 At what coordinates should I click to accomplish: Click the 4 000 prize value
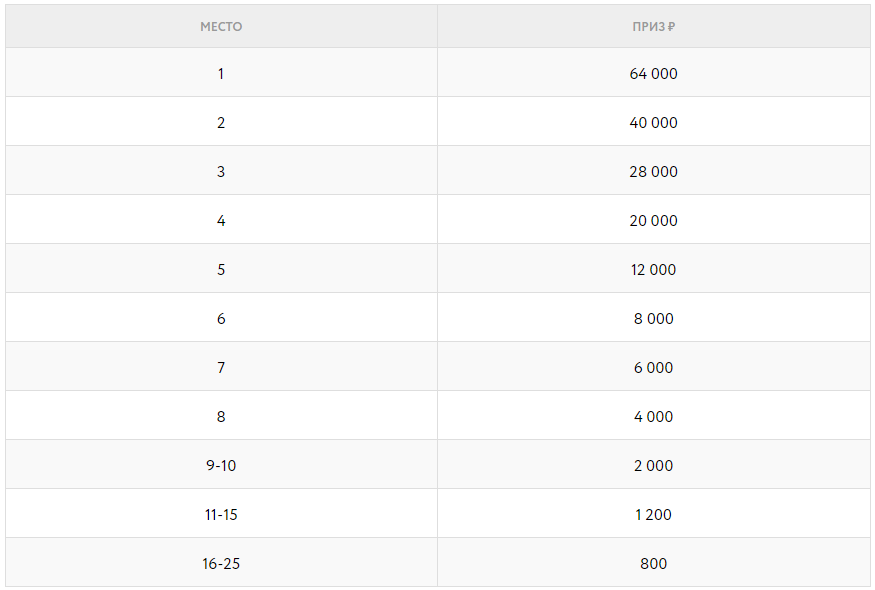click(x=653, y=417)
